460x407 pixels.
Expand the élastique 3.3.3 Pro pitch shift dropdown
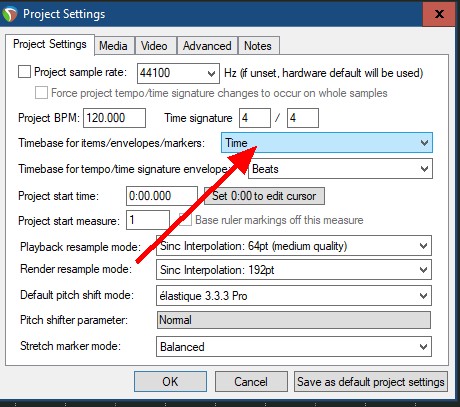pos(294,296)
